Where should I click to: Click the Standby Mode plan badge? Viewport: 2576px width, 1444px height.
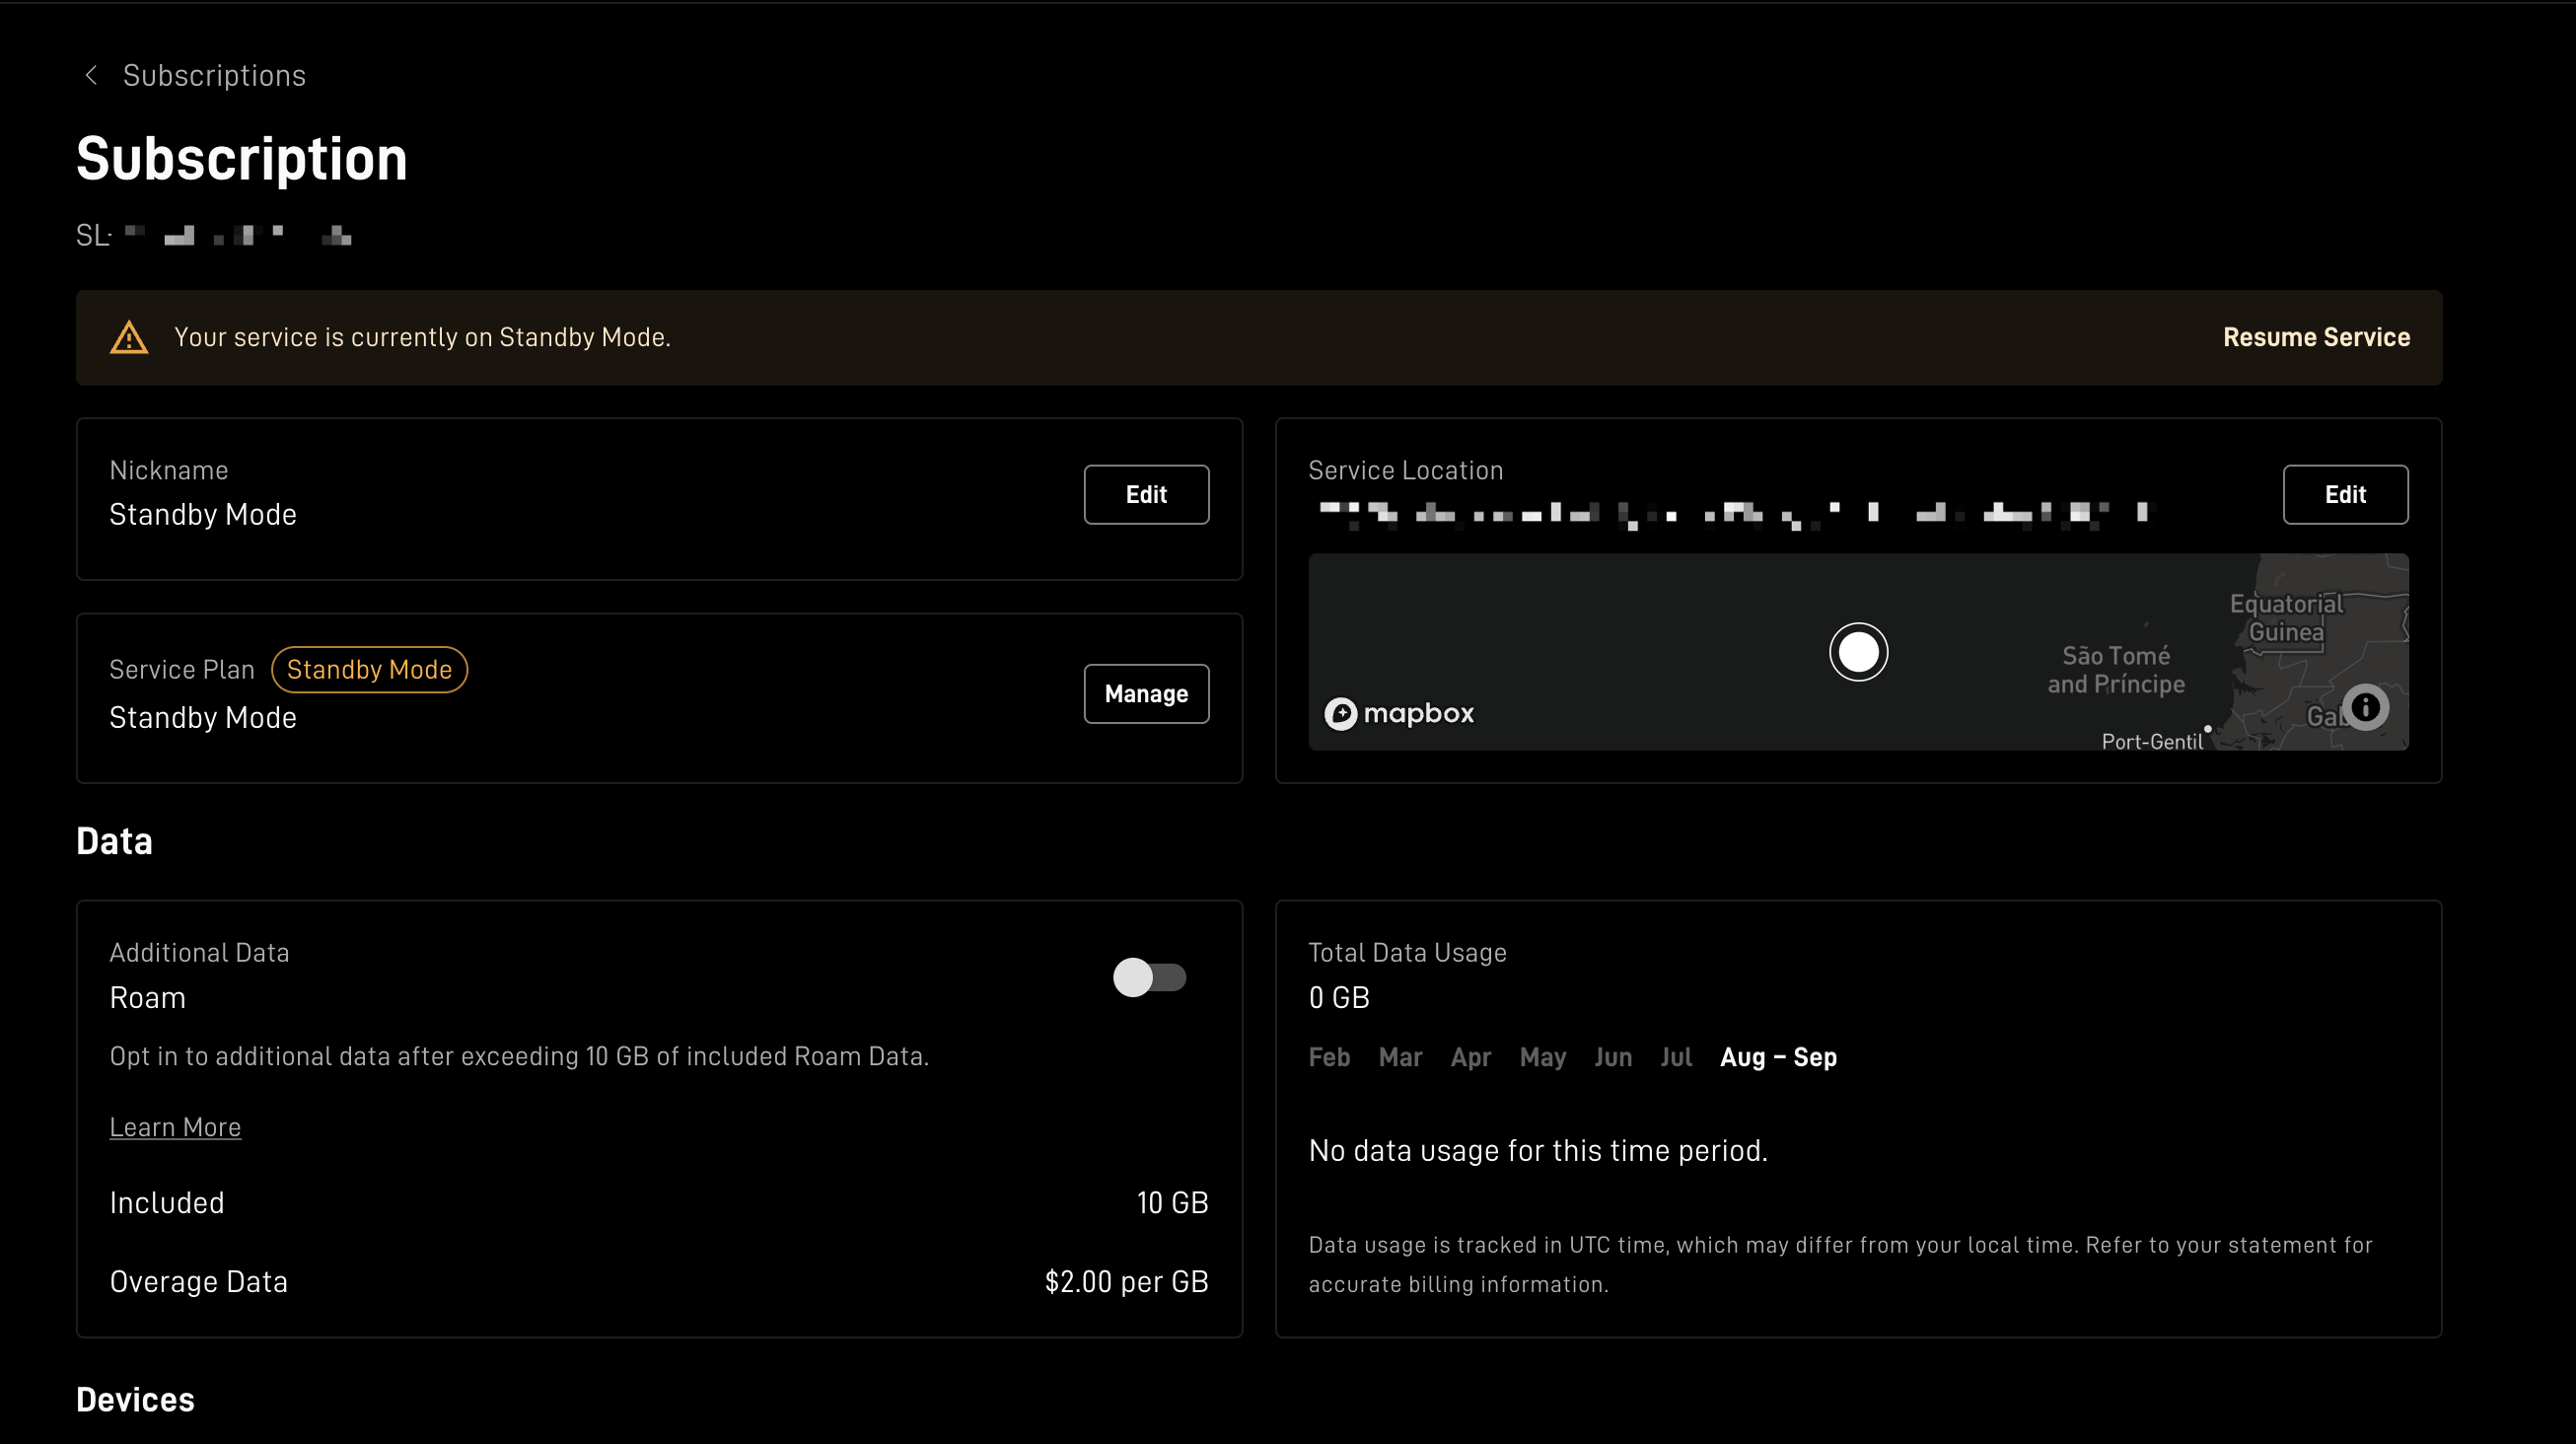[x=369, y=669]
